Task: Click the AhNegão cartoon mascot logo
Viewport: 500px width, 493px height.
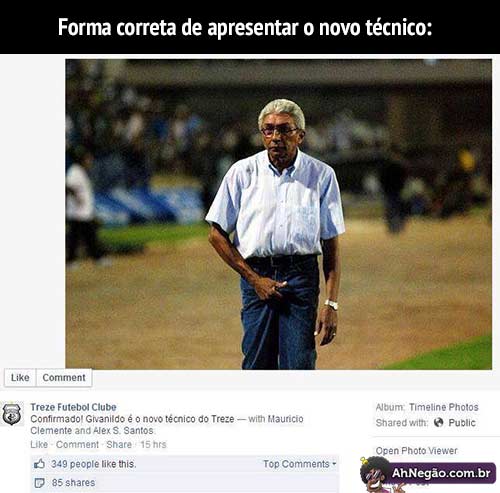Action: pyautogui.click(x=377, y=474)
